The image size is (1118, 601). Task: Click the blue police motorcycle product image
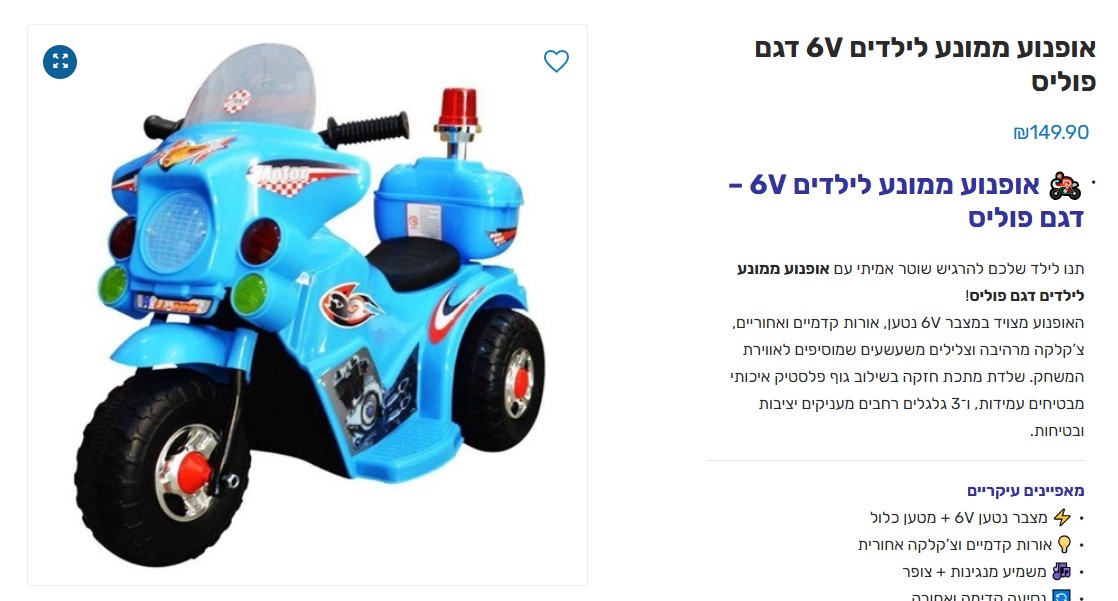(307, 305)
